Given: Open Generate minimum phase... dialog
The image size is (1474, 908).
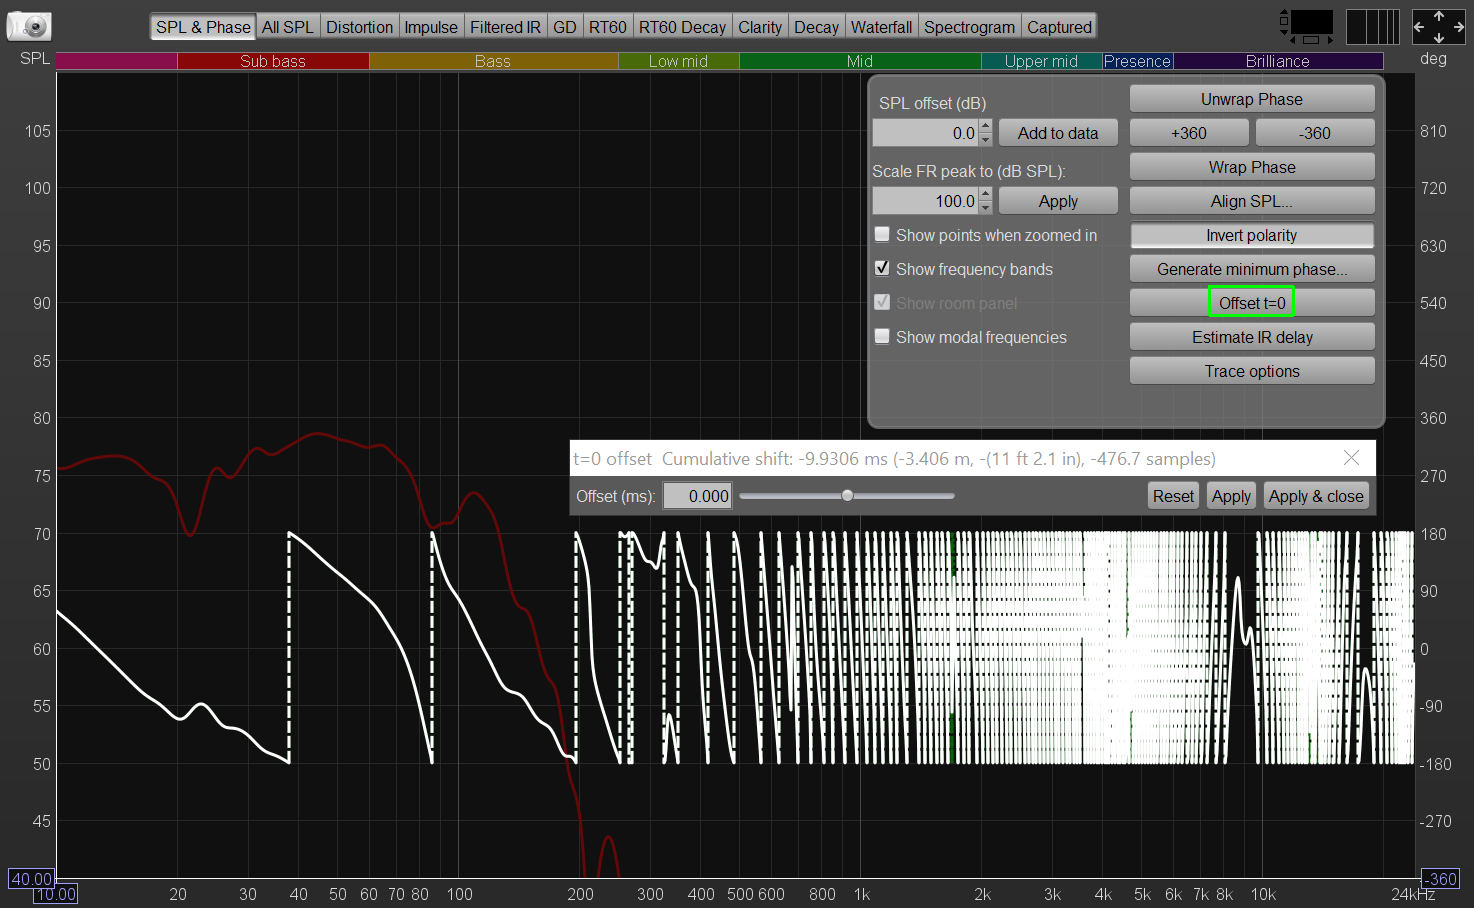Looking at the screenshot, I should pos(1252,269).
